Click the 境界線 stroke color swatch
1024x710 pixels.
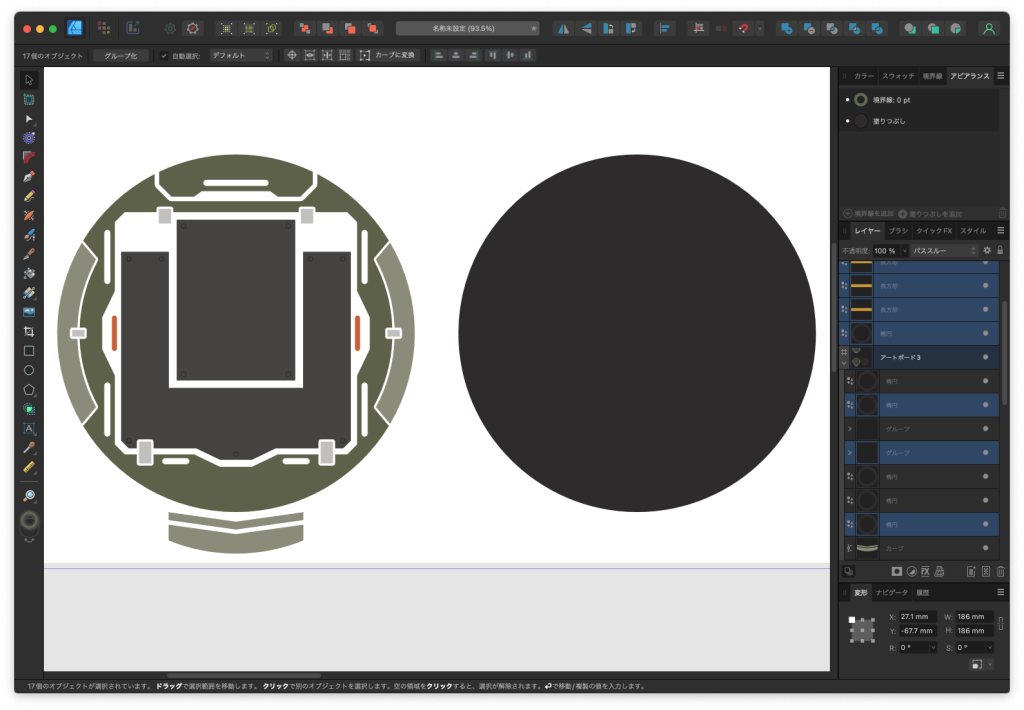(860, 100)
